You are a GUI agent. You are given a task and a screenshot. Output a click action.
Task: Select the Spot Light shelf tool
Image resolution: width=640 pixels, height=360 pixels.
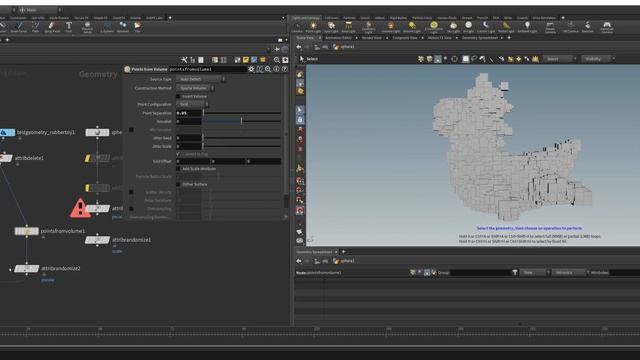point(331,27)
